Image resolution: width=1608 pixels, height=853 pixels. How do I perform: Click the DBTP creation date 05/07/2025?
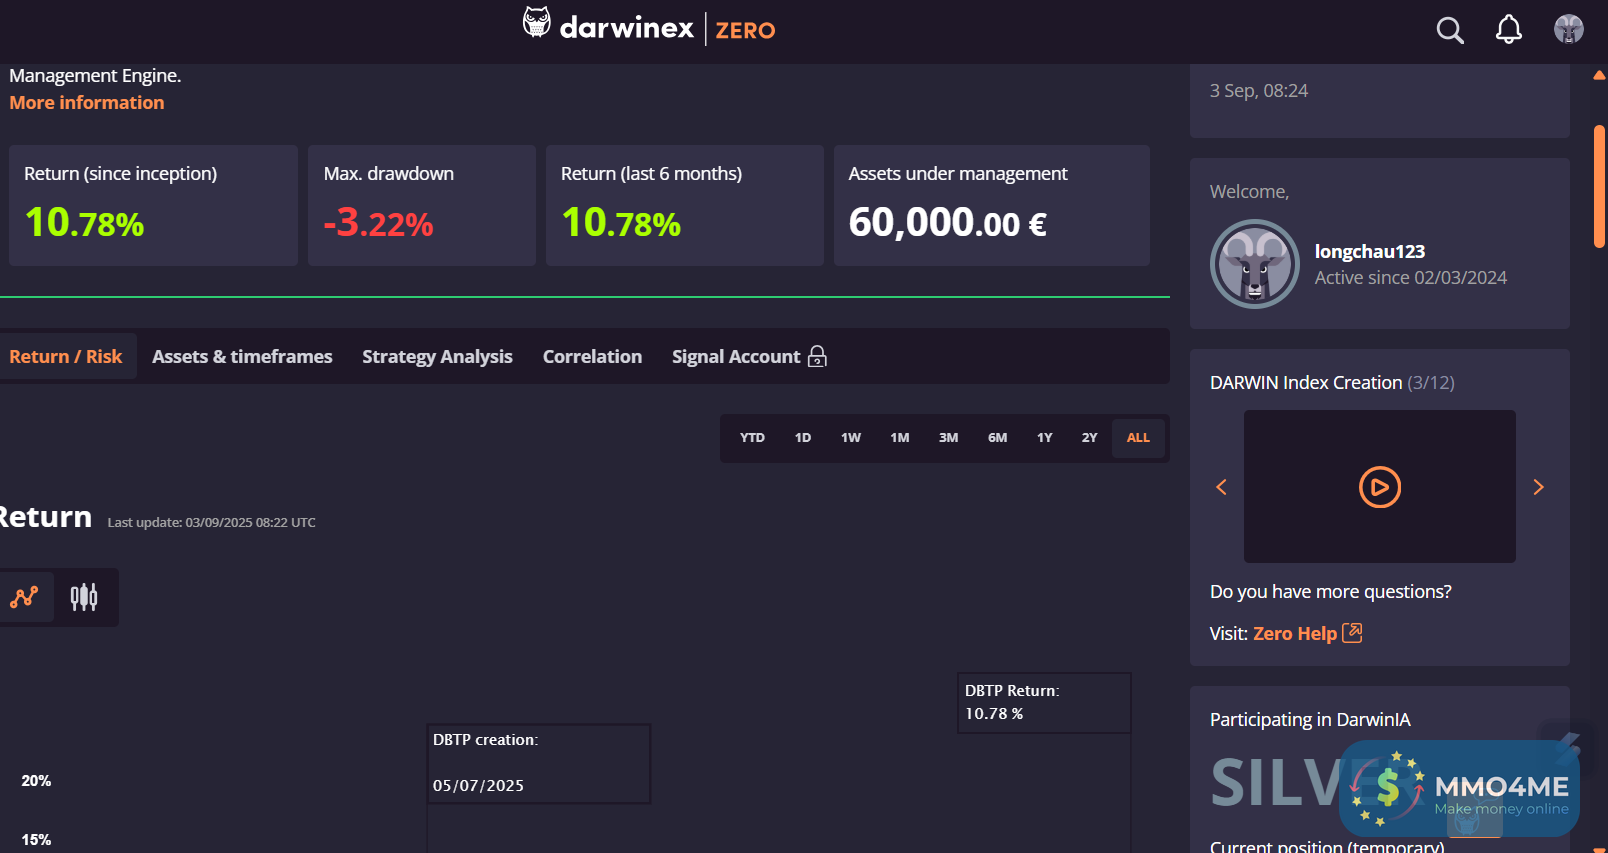point(478,786)
